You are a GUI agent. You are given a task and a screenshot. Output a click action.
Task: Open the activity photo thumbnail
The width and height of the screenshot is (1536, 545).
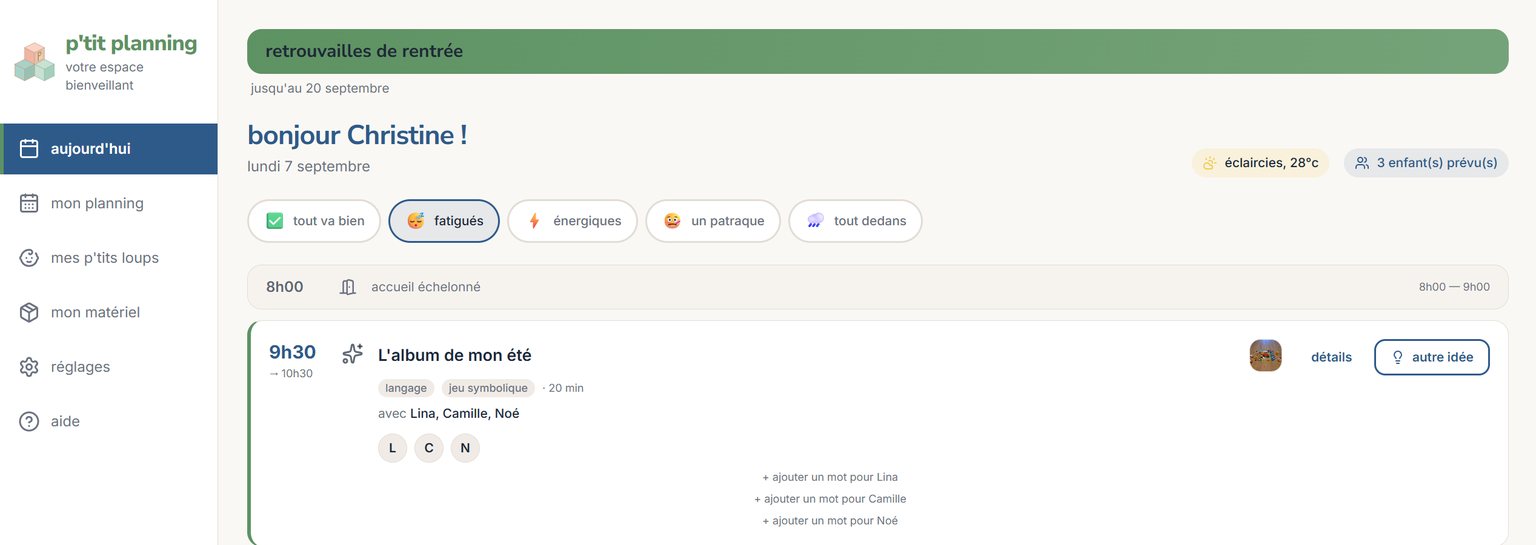pos(1266,356)
